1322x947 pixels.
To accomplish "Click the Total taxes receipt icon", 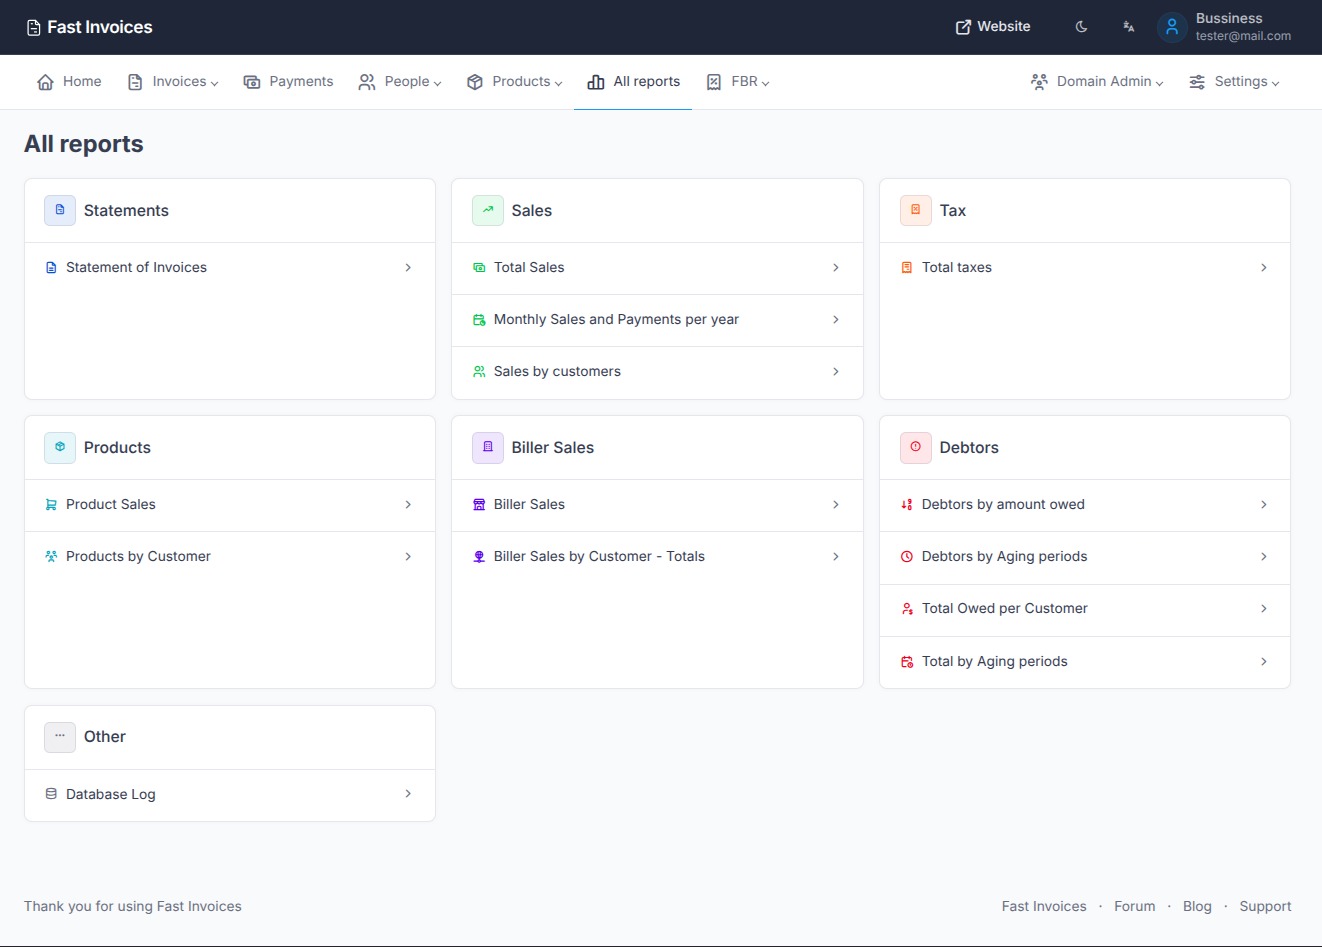I will coord(907,268).
